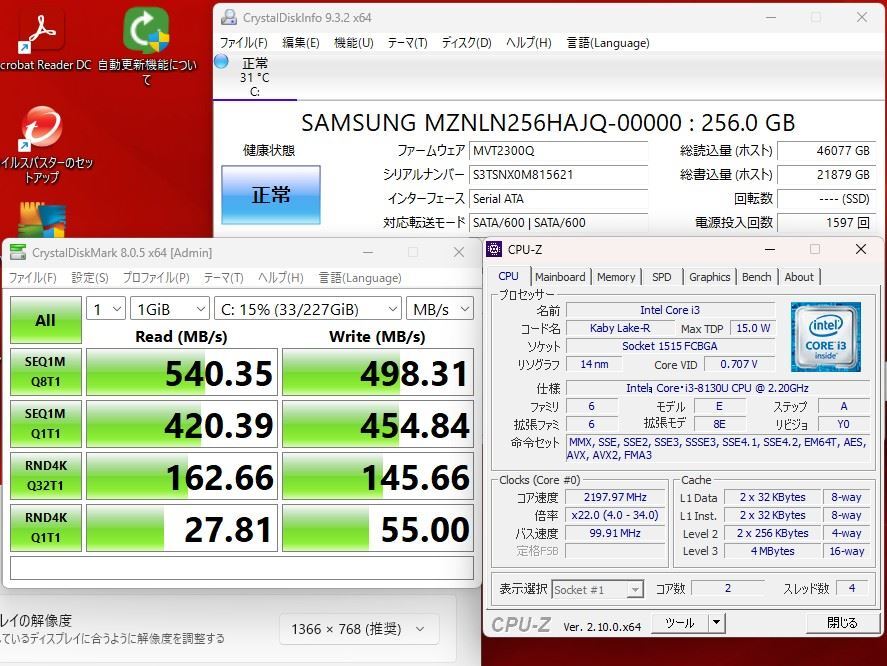Screen dimensions: 887x666
Task: Switch to the Mainboard tab in CPU-Z
Action: click(560, 277)
